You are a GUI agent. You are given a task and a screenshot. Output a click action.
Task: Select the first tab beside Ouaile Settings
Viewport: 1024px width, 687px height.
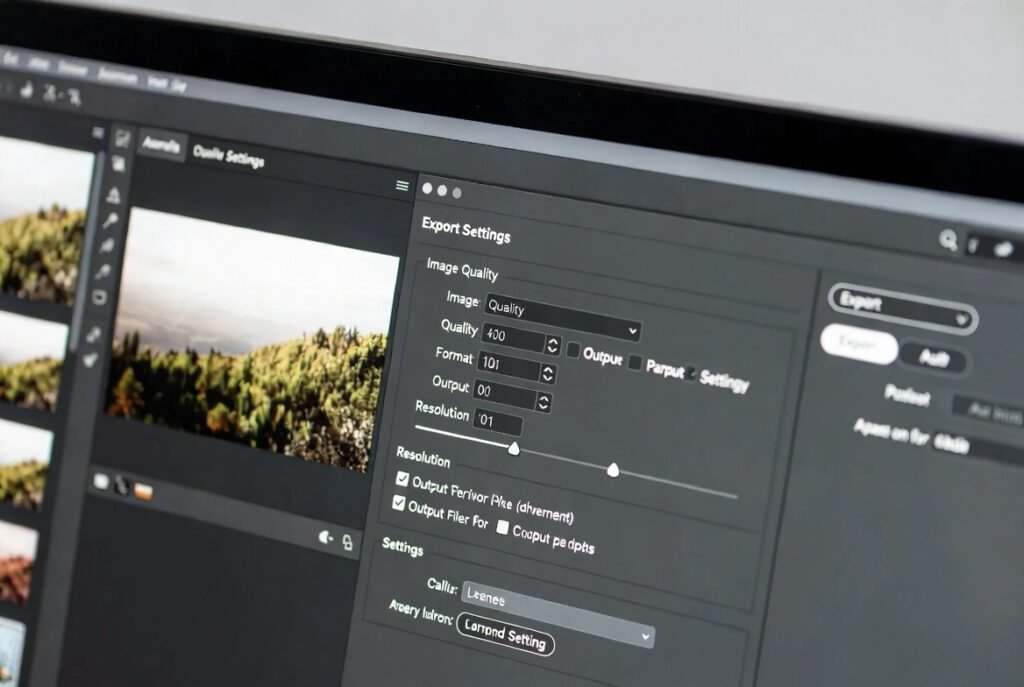(161, 145)
